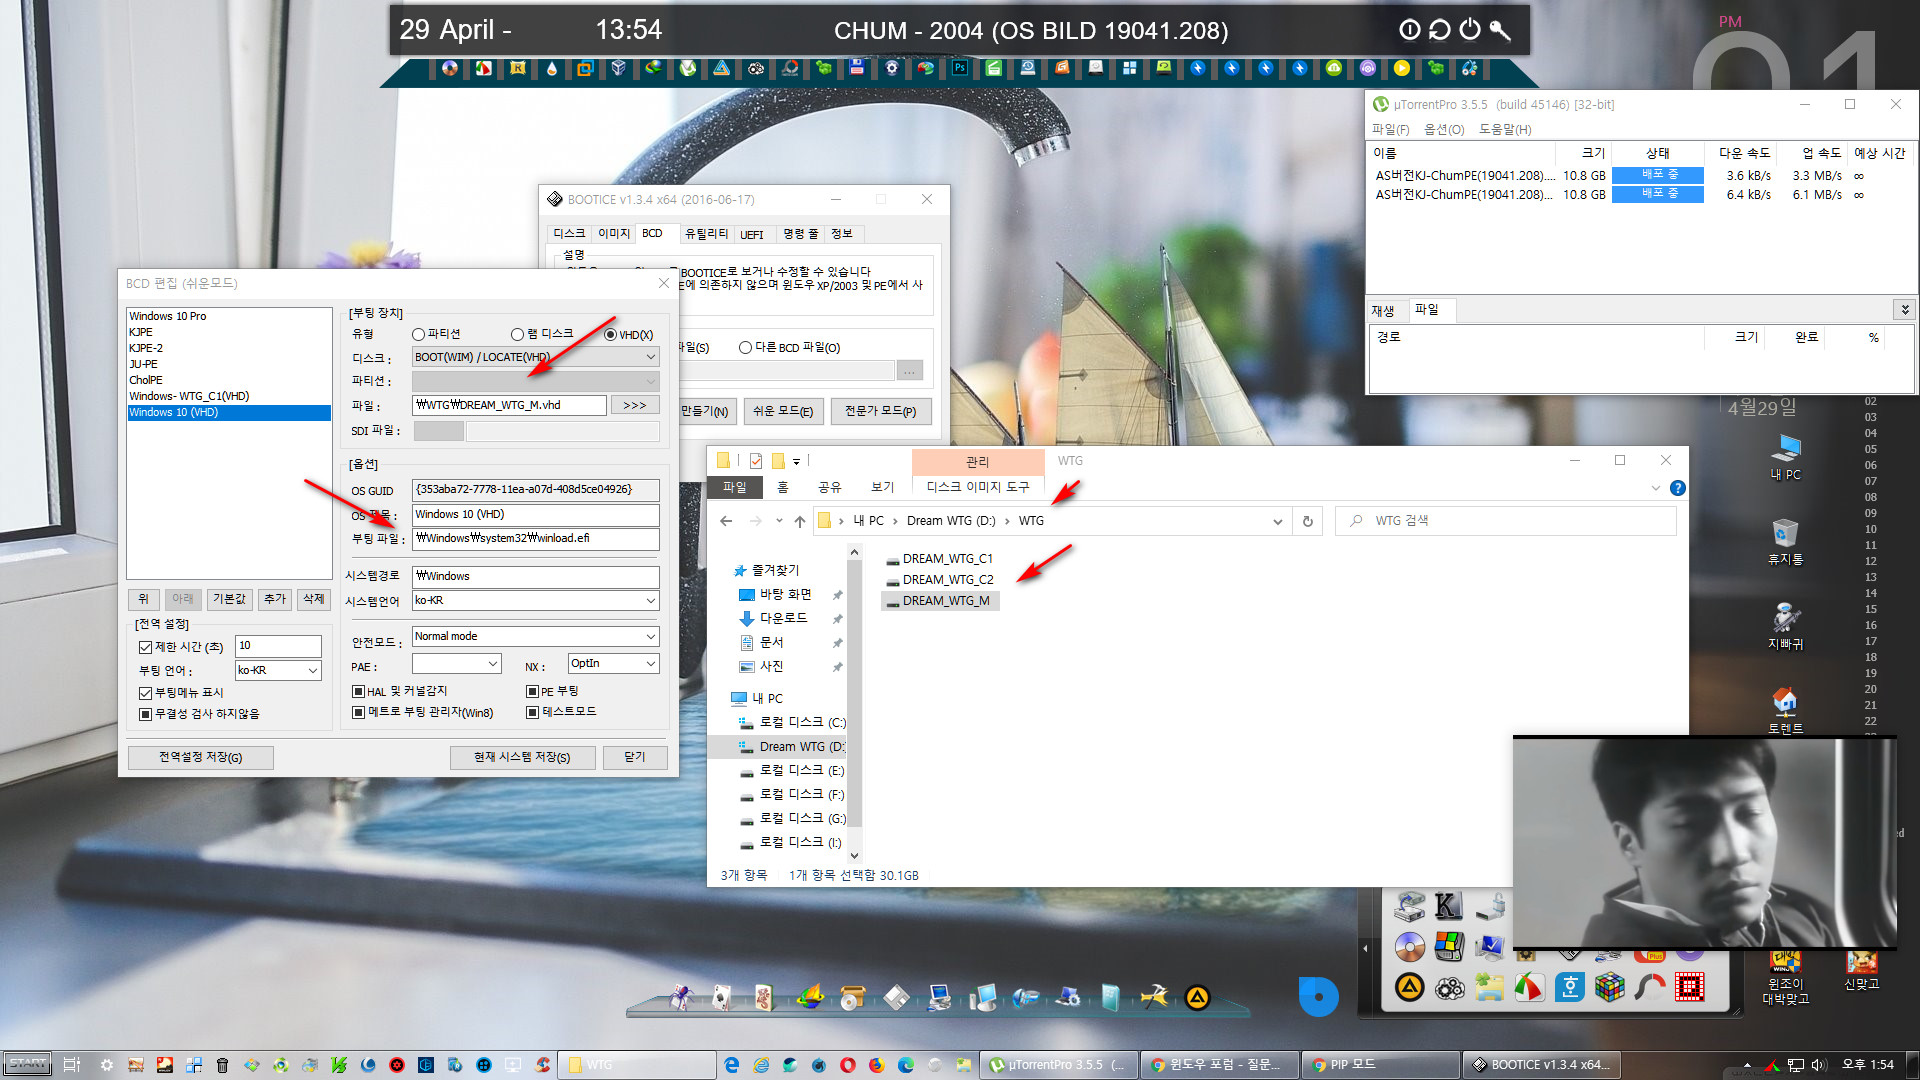The width and height of the screenshot is (1920, 1080).
Task: Launch the red grid icon in the launcher panel
Action: (1690, 988)
